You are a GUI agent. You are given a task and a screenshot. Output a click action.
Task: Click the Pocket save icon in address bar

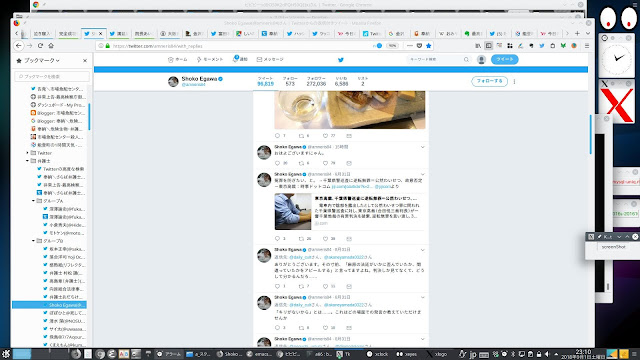(x=419, y=46)
